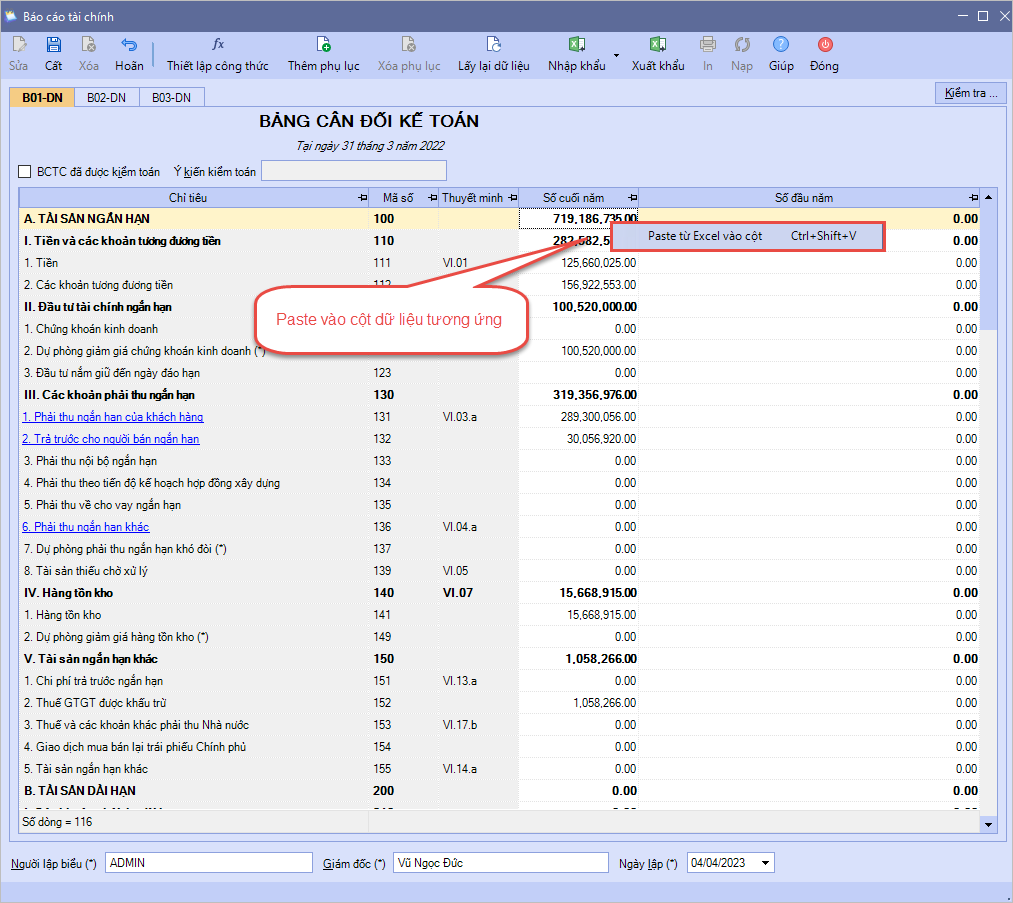The height and width of the screenshot is (903, 1013).
Task: Click the Hoãn undo icon
Action: pyautogui.click(x=129, y=45)
